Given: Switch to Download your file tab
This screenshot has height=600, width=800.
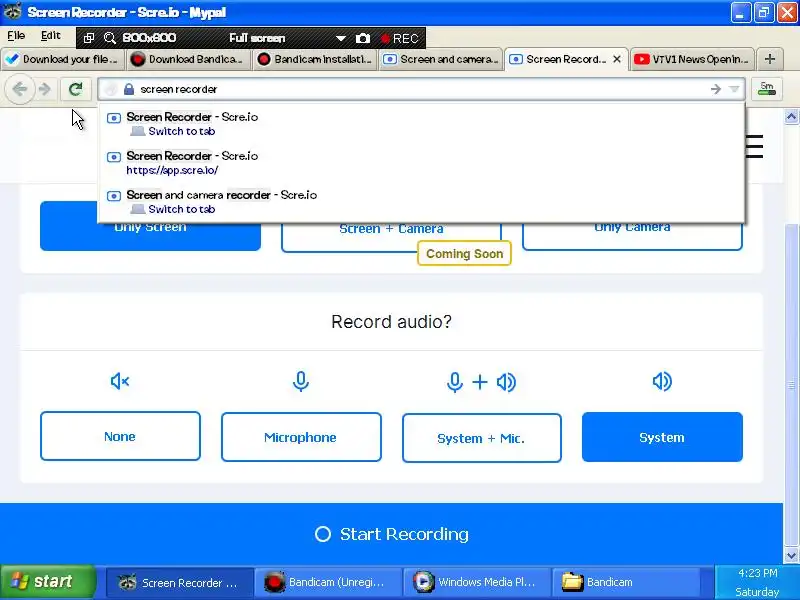Looking at the screenshot, I should (x=62, y=59).
